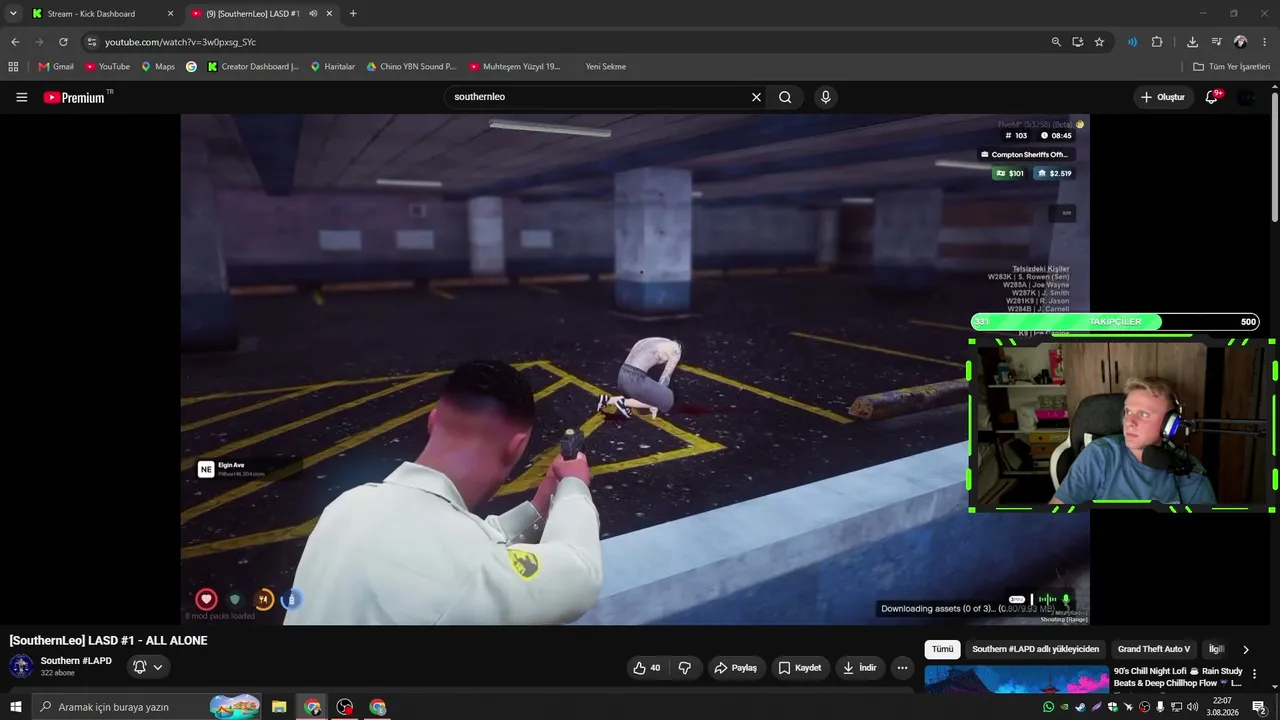
Task: Bookmark this page with the star
Action: (1099, 42)
